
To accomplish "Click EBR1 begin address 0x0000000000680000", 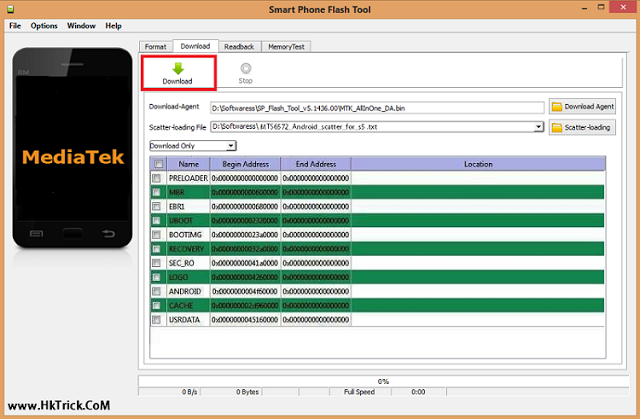I will click(245, 206).
